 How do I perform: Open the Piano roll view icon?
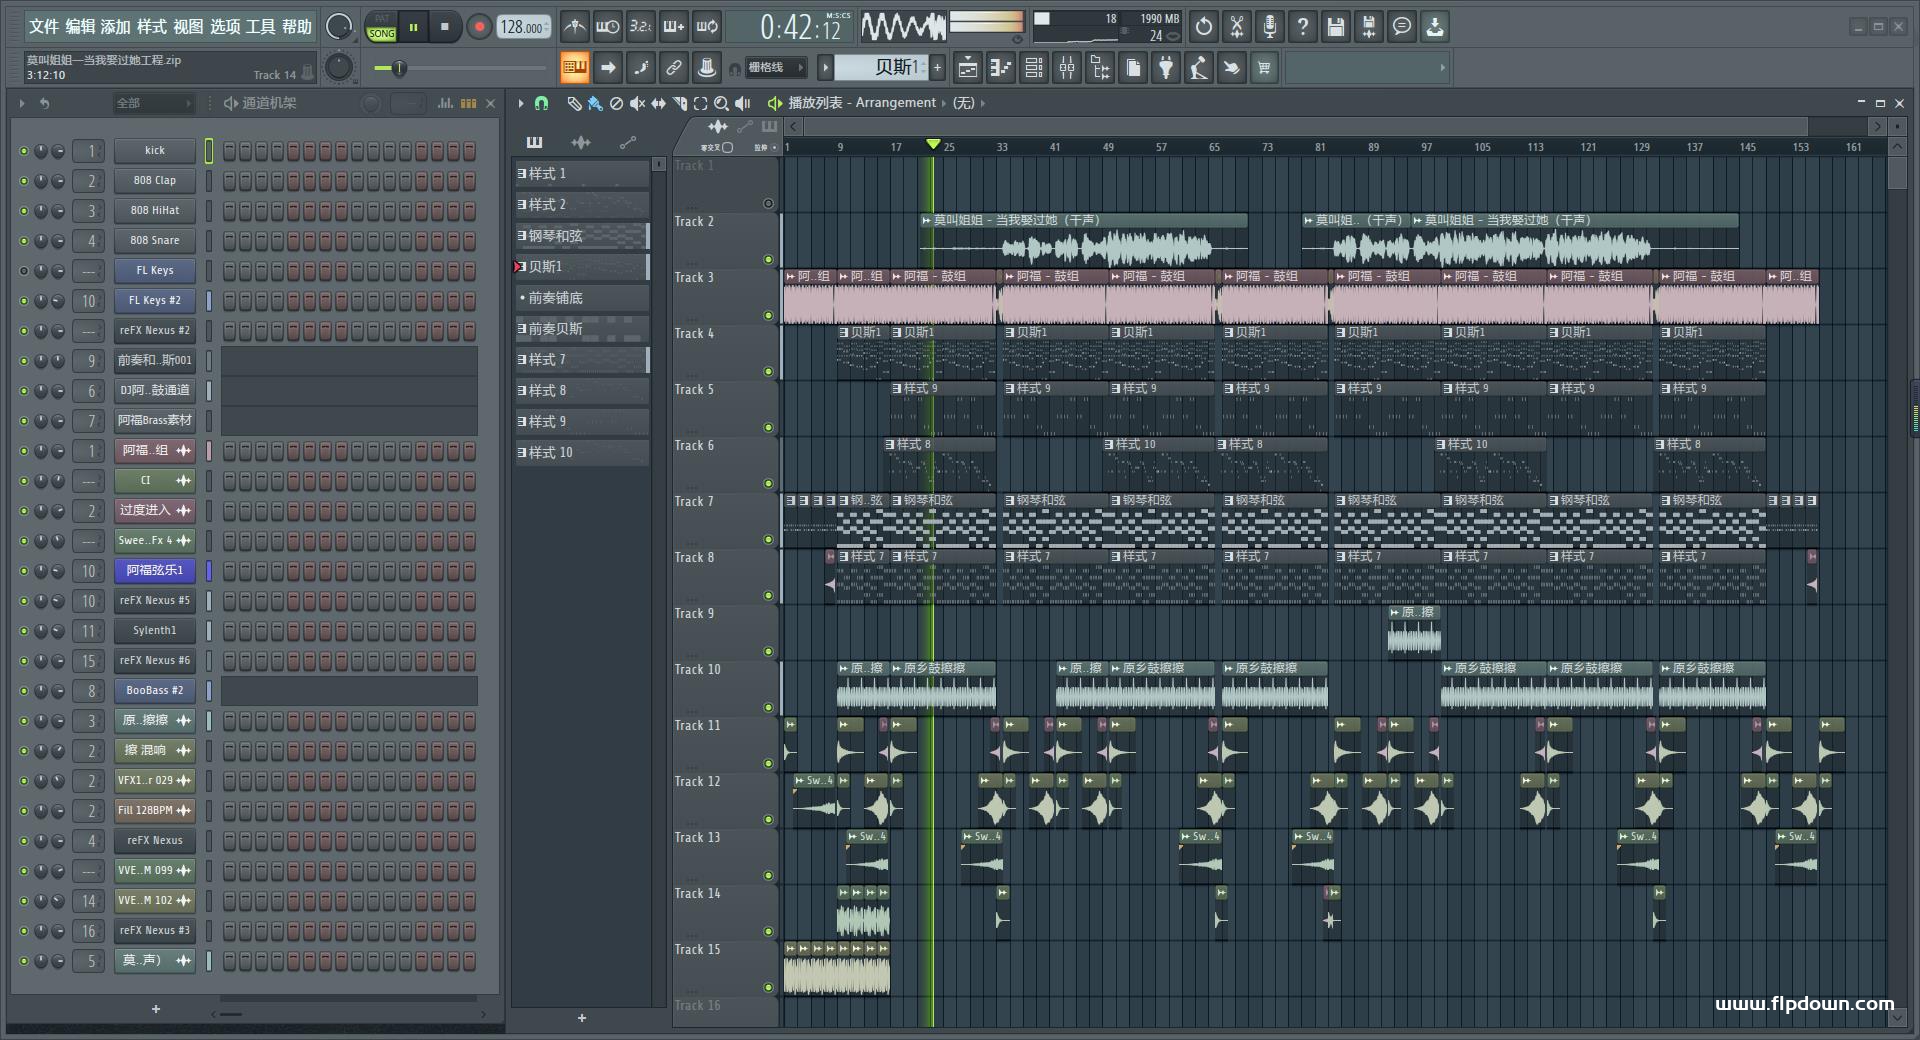[x=1001, y=68]
